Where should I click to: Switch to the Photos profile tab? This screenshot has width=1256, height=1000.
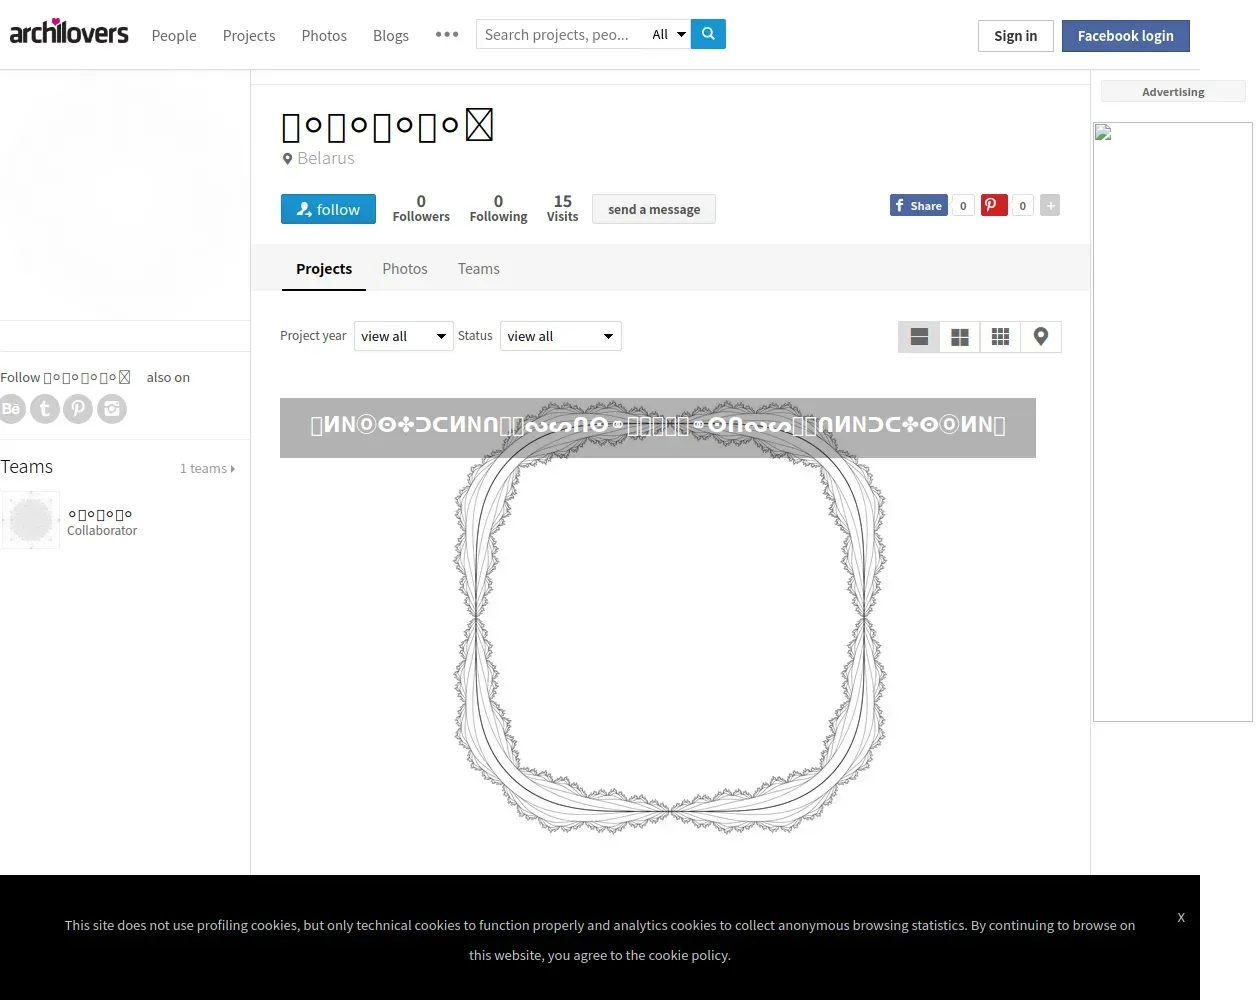pos(405,269)
